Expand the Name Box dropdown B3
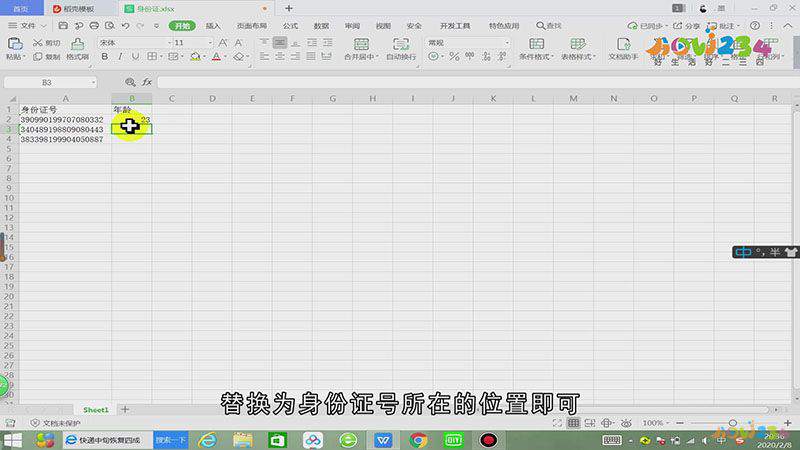 pos(93,82)
